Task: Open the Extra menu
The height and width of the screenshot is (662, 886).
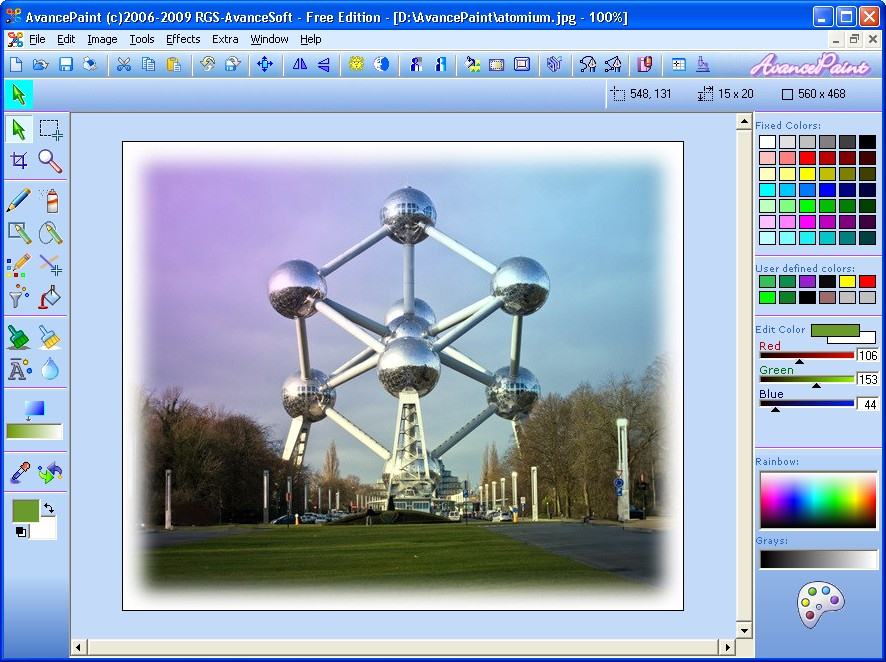Action: [x=225, y=39]
